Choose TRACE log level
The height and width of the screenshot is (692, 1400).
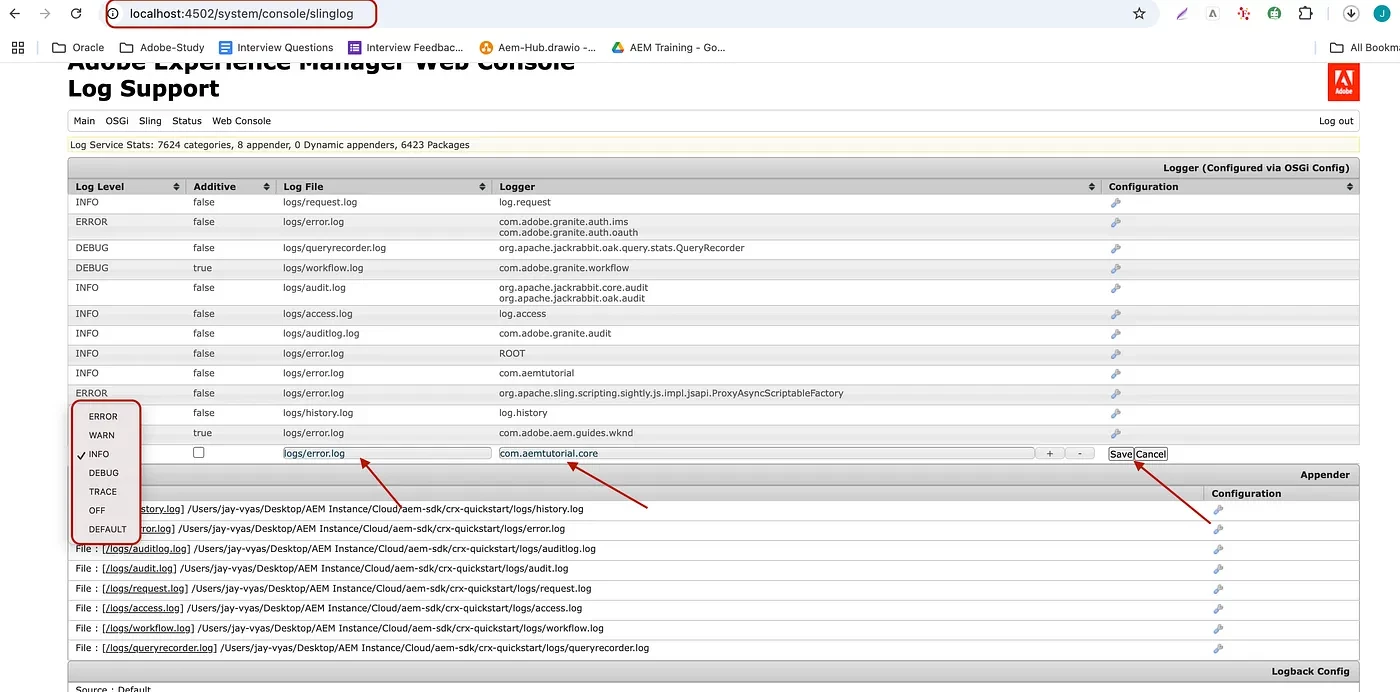coord(103,492)
